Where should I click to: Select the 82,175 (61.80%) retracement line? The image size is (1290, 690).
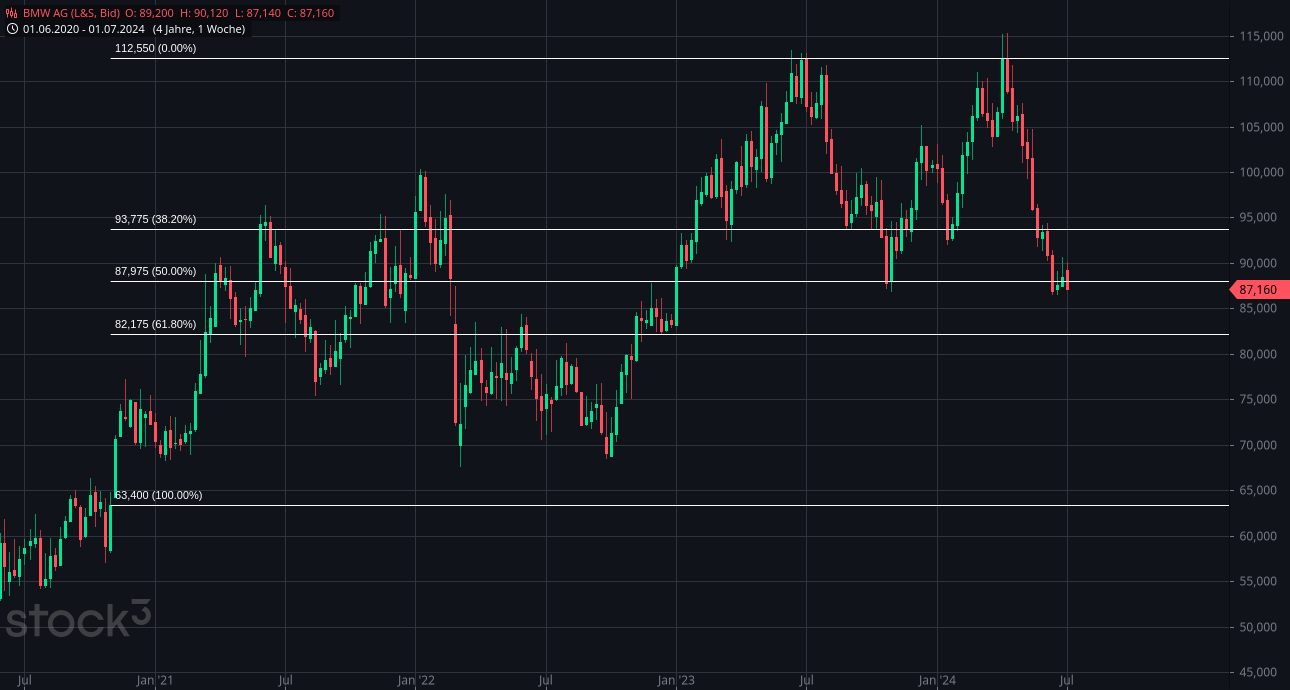click(154, 324)
